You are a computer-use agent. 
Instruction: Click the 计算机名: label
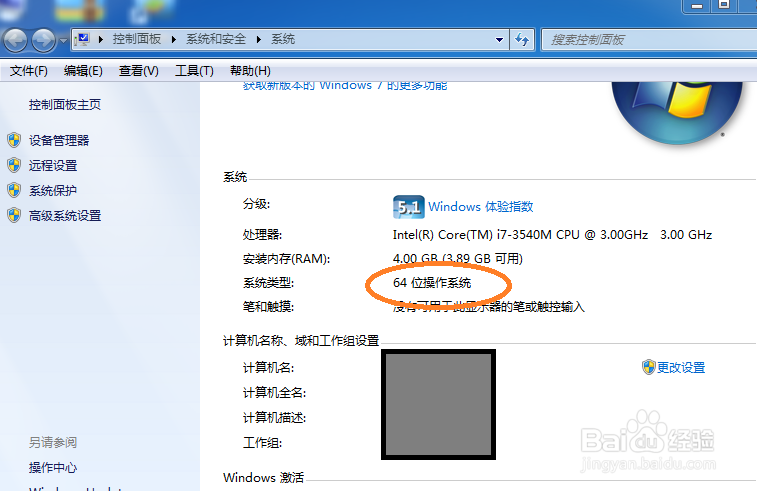268,368
